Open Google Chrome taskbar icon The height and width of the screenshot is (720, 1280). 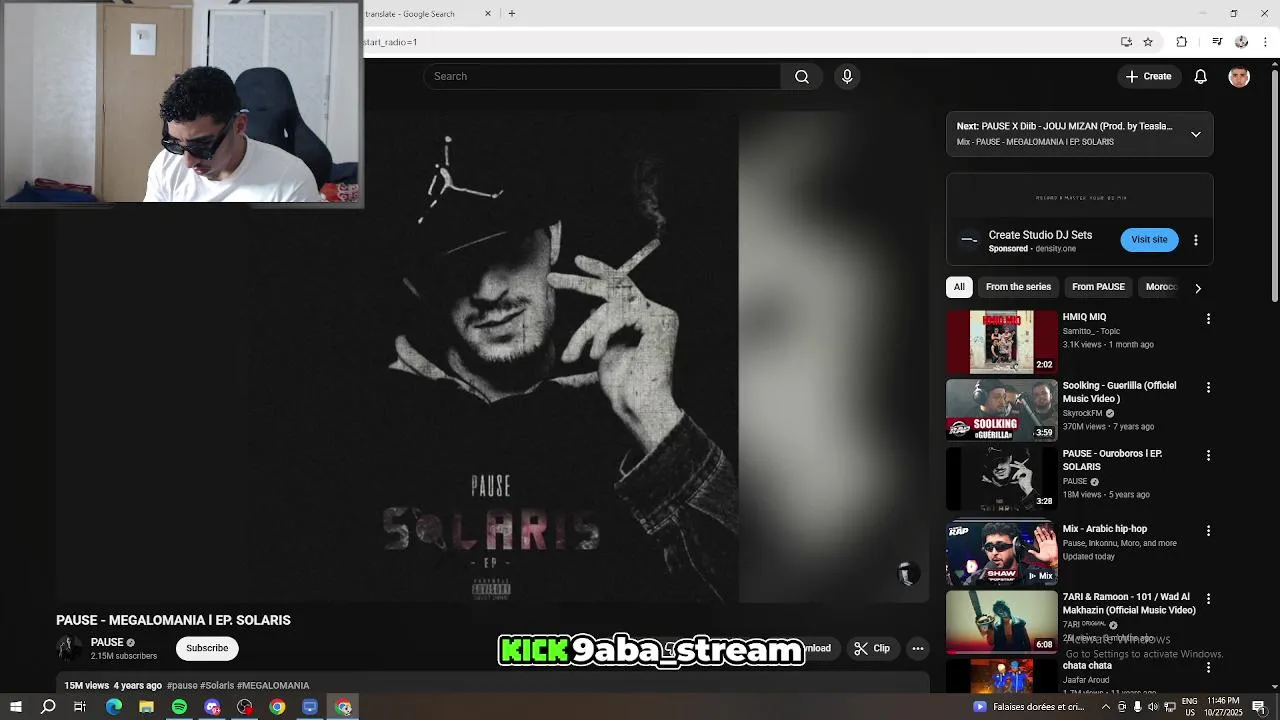(x=277, y=707)
